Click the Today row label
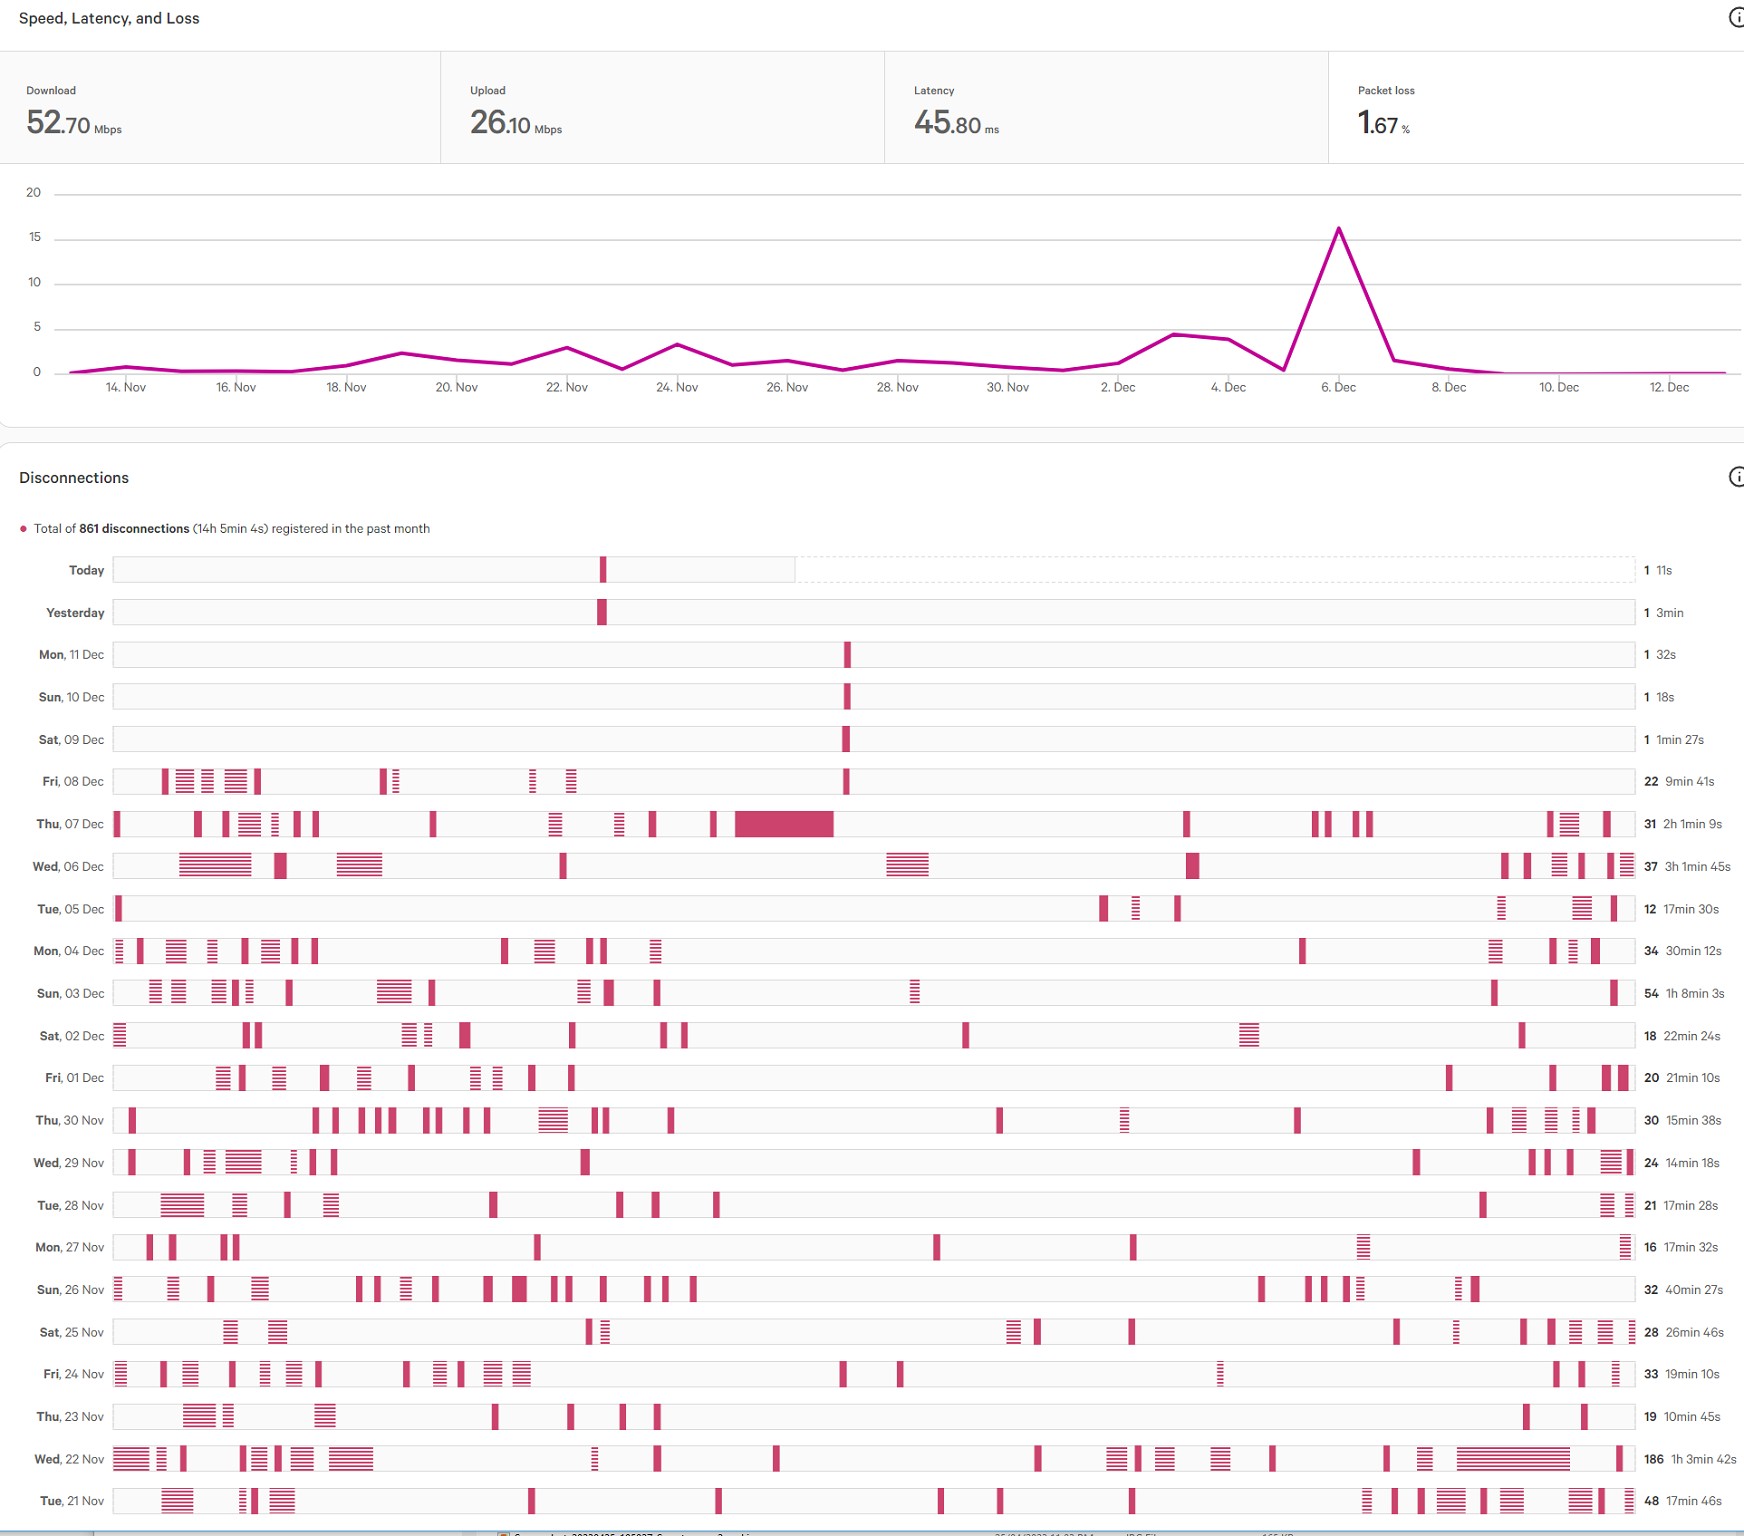The height and width of the screenshot is (1536, 1744). 86,570
